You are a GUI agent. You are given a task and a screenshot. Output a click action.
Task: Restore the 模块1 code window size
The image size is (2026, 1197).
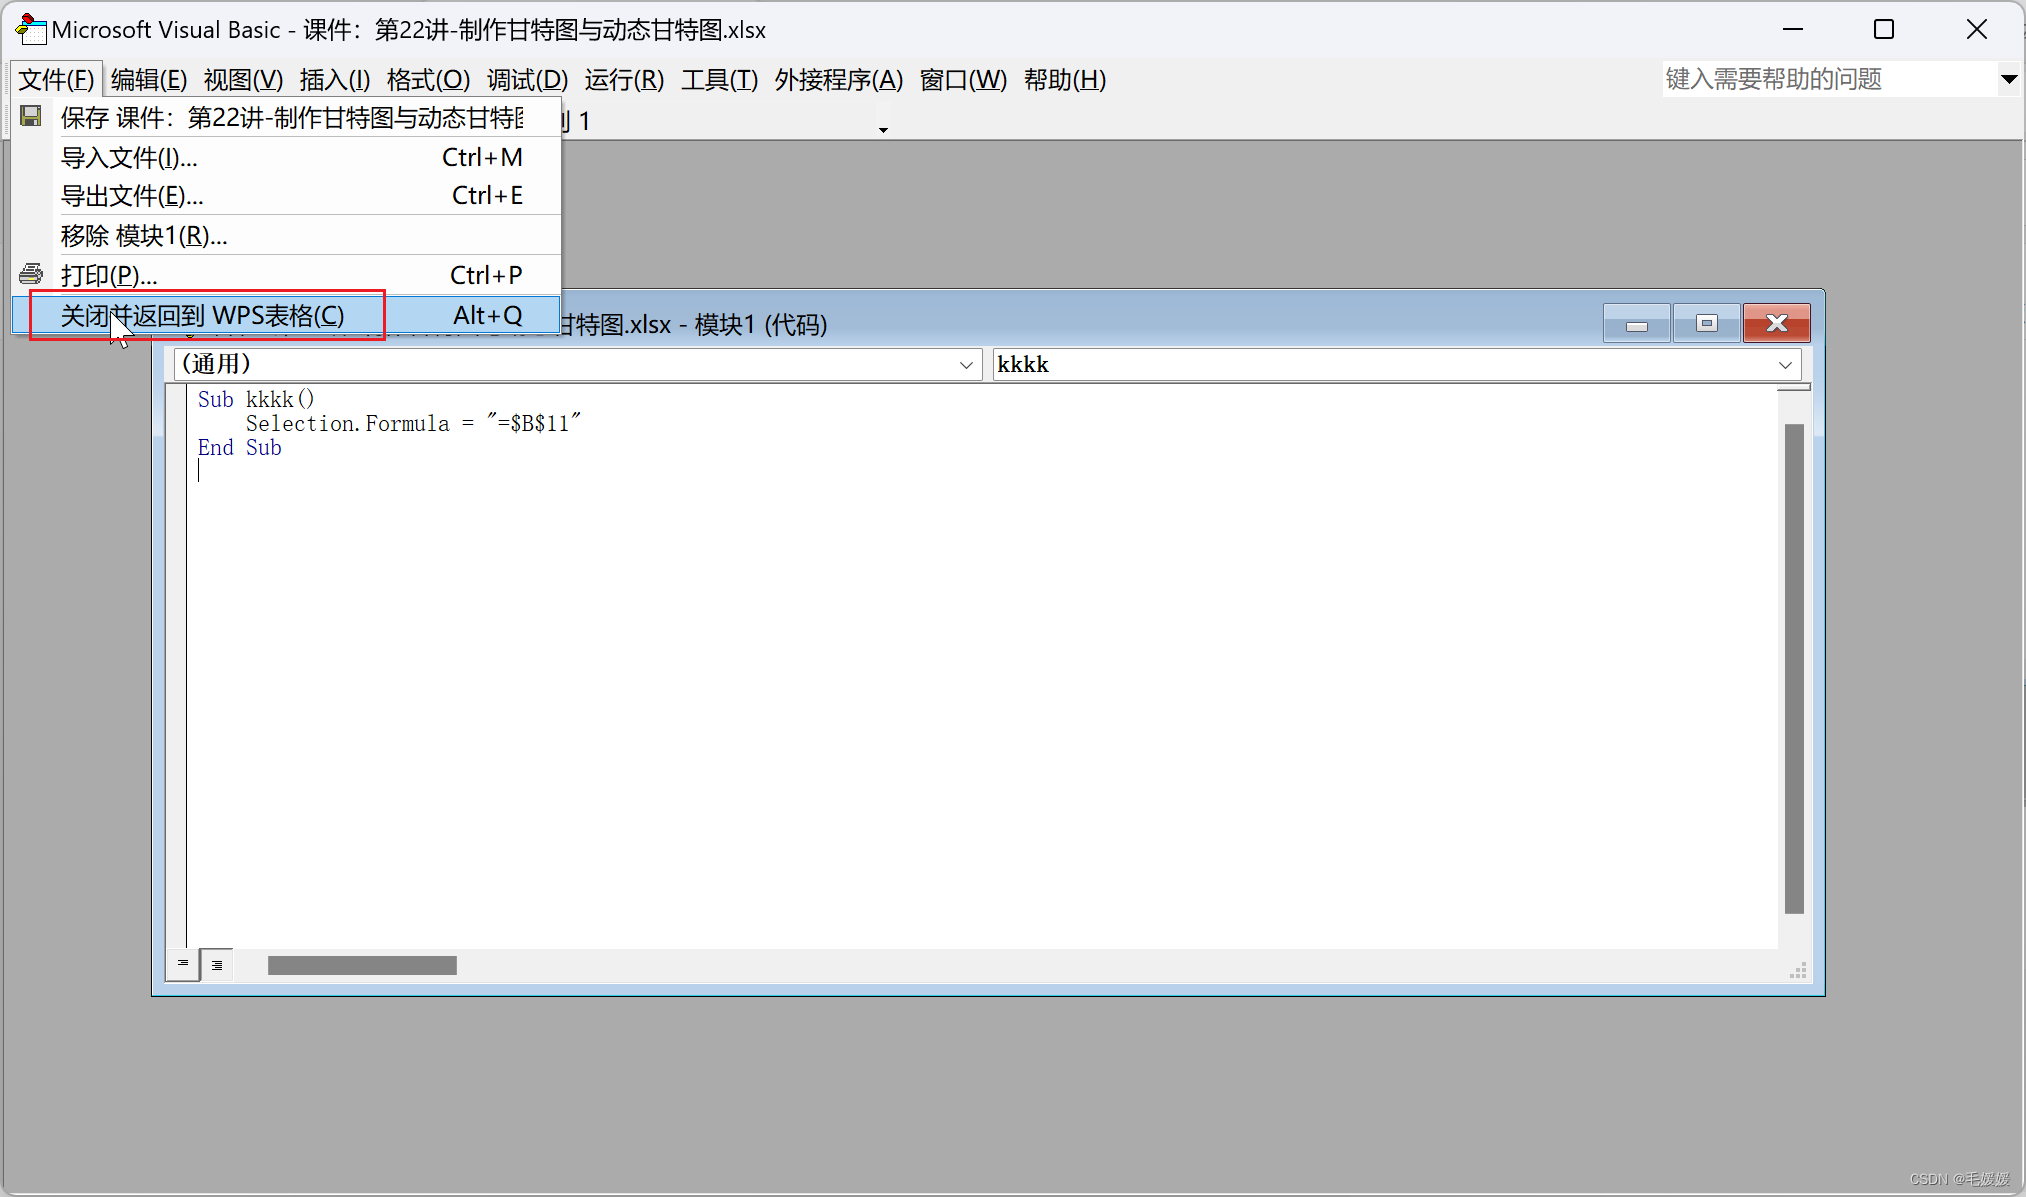(x=1706, y=324)
